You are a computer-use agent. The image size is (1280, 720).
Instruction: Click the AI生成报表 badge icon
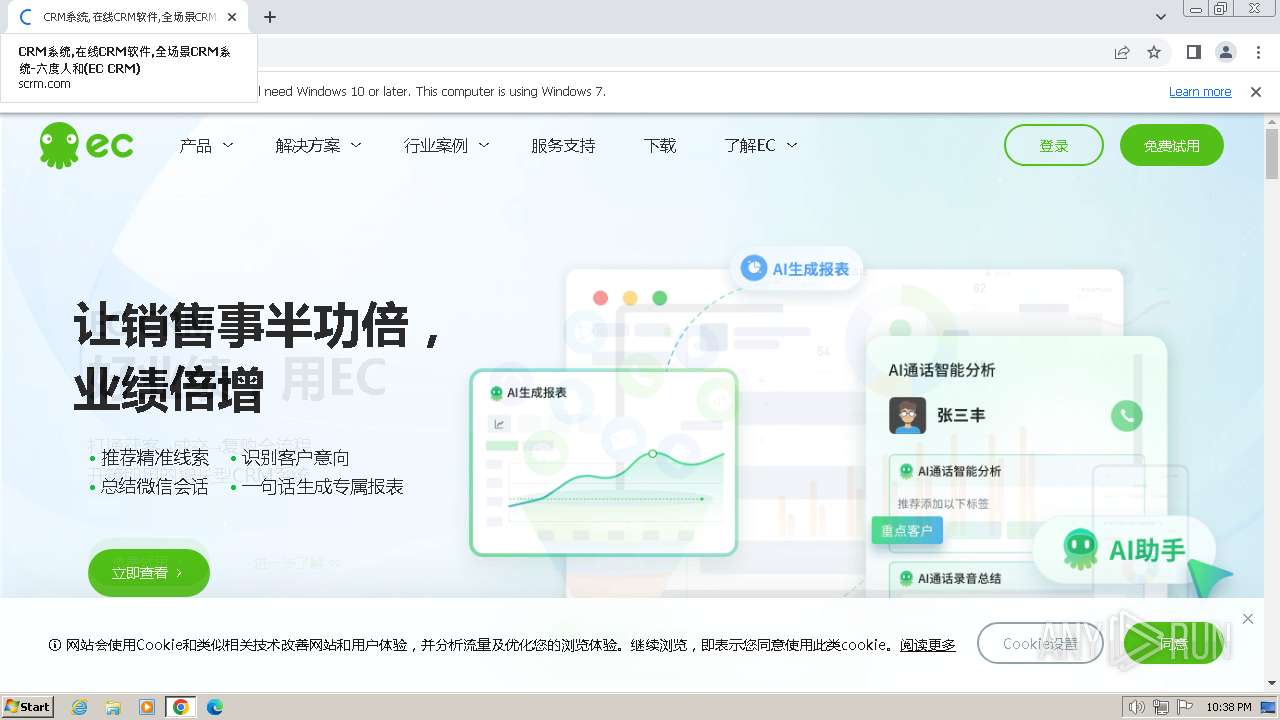(x=753, y=268)
